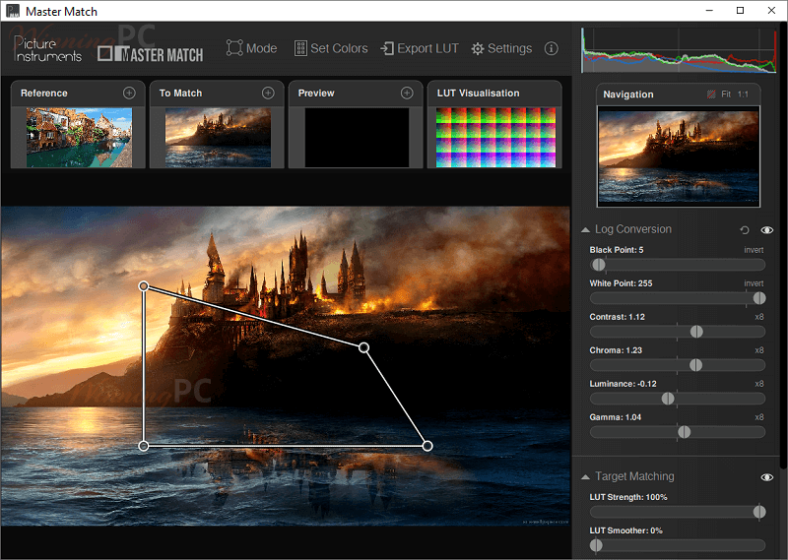Click the top-left selection handle
The image size is (788, 560).
[x=144, y=287]
